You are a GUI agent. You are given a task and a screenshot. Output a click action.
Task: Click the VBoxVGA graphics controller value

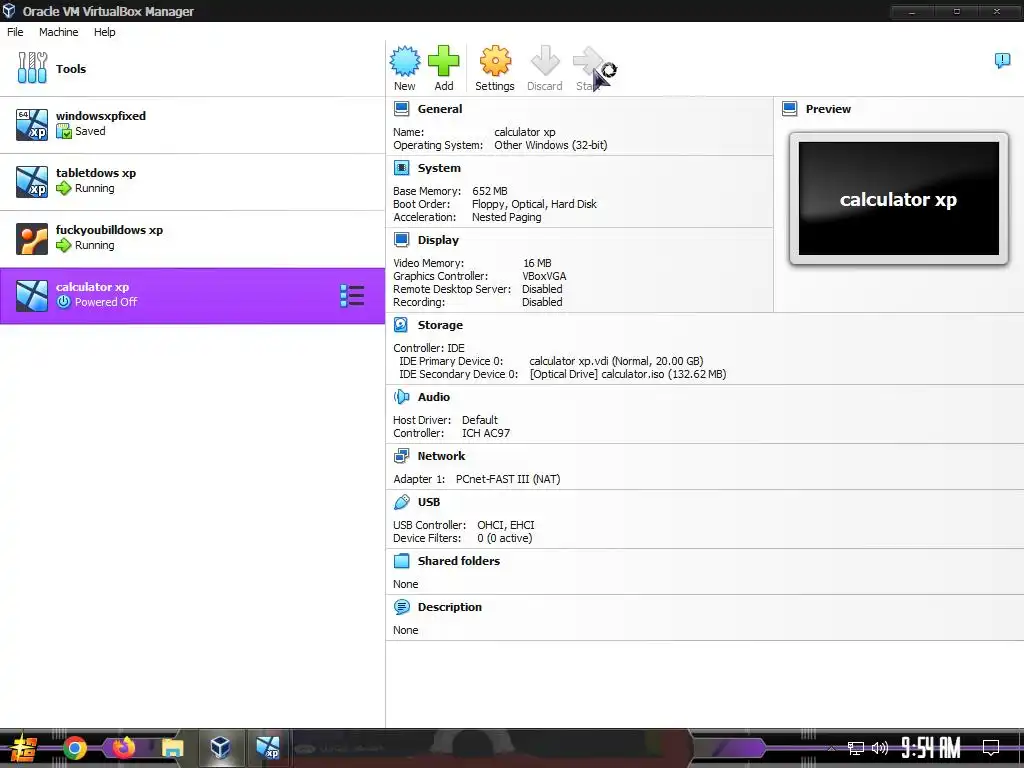point(544,276)
